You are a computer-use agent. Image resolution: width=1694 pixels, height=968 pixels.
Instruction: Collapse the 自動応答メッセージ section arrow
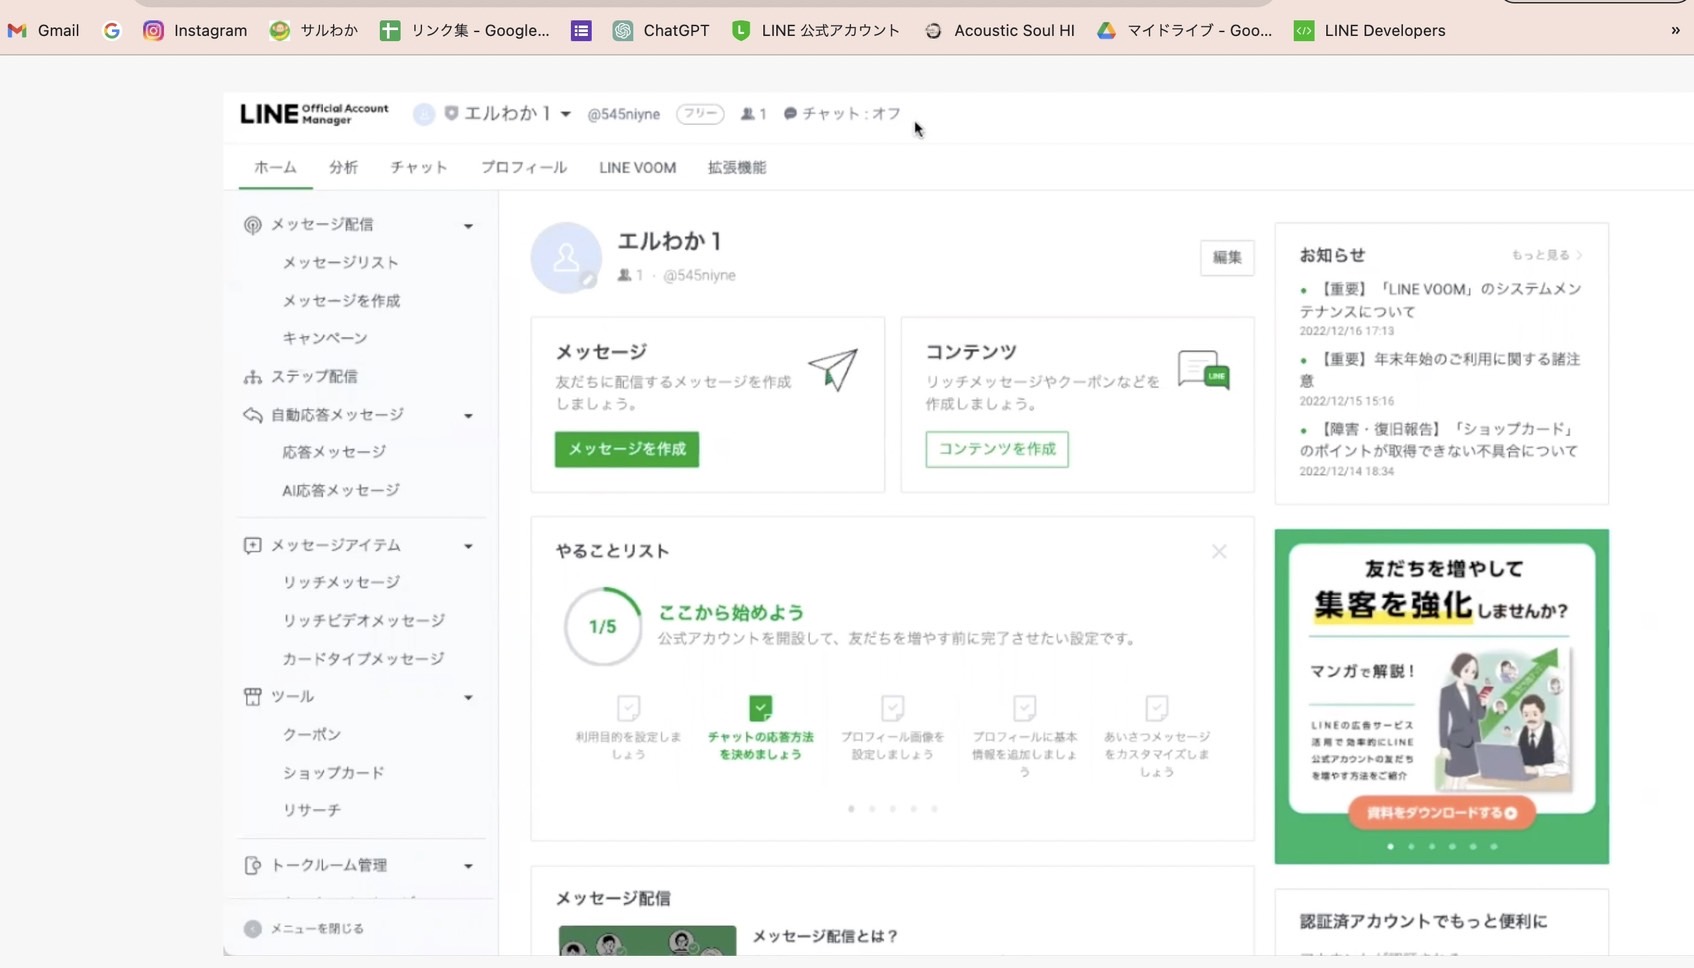468,416
